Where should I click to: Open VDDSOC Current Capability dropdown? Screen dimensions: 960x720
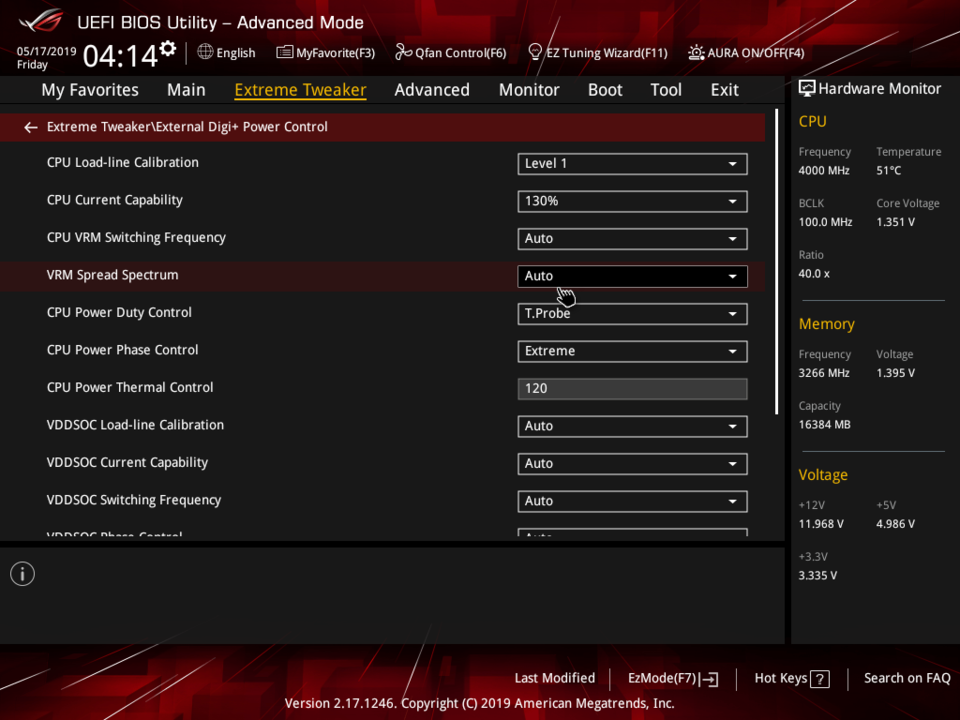tap(632, 463)
